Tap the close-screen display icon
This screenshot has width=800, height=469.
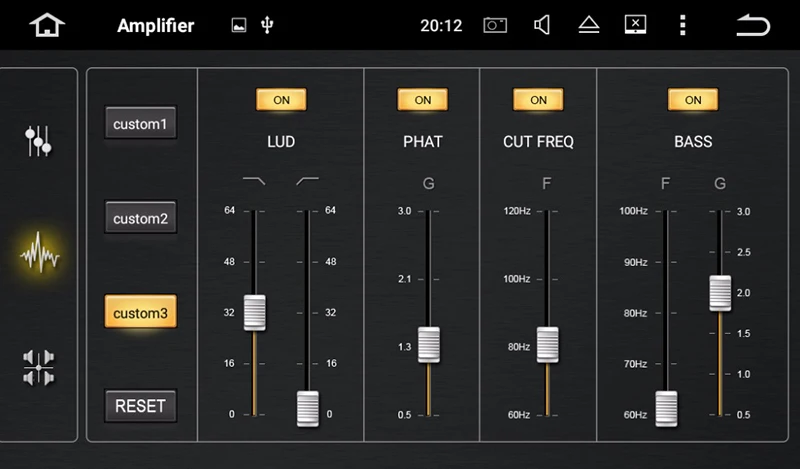point(635,24)
